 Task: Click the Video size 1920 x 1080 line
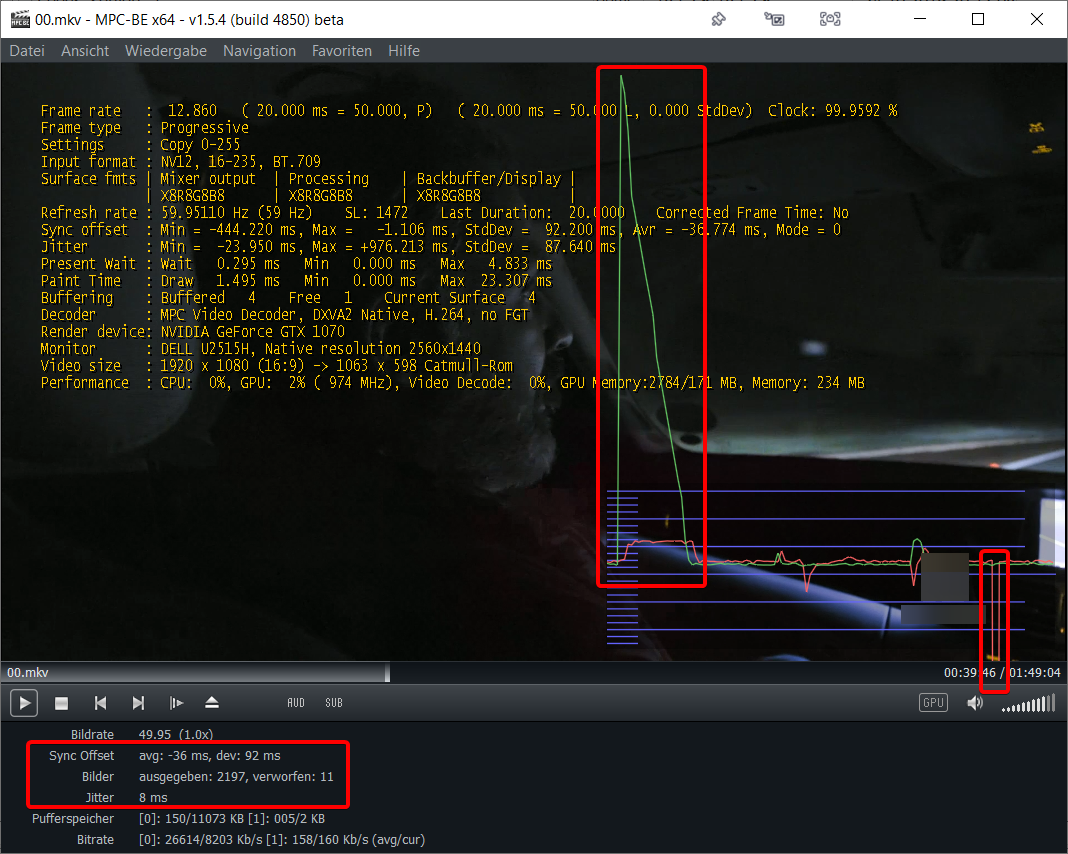pyautogui.click(x=277, y=366)
